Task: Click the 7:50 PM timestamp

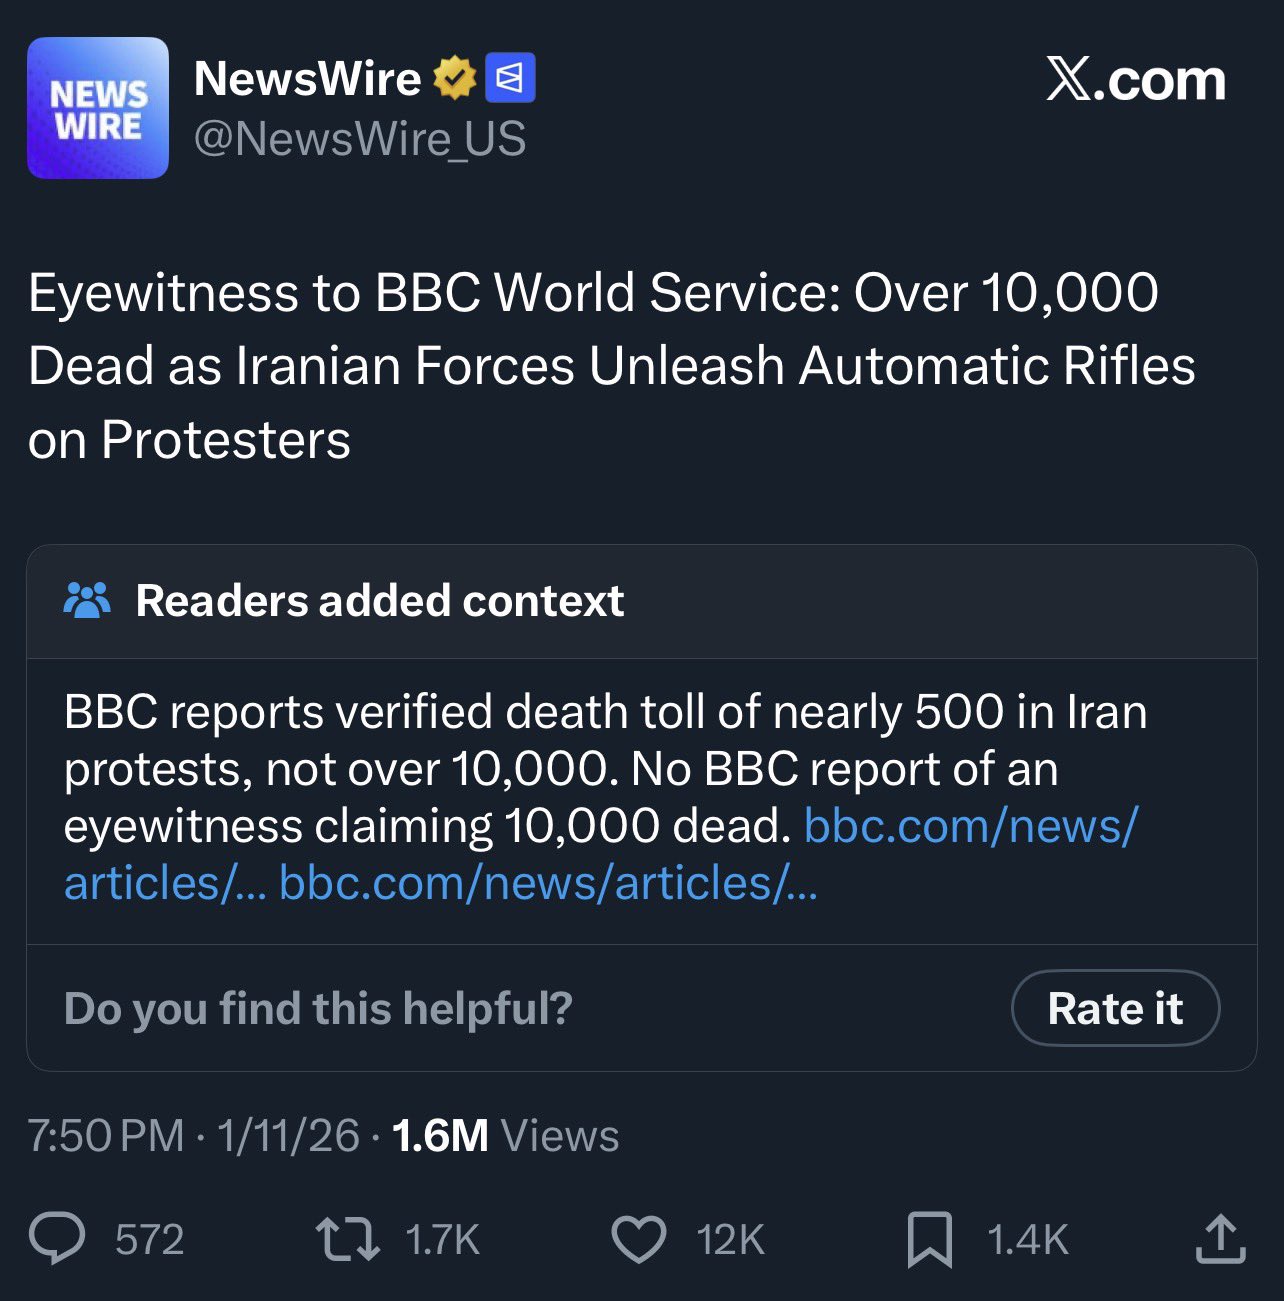Action: click(x=106, y=1135)
